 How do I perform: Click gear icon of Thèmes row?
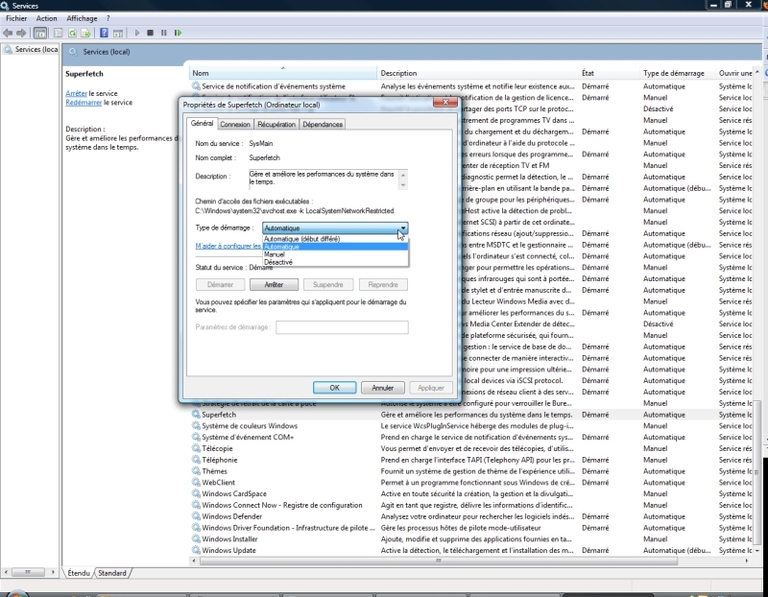click(x=196, y=471)
